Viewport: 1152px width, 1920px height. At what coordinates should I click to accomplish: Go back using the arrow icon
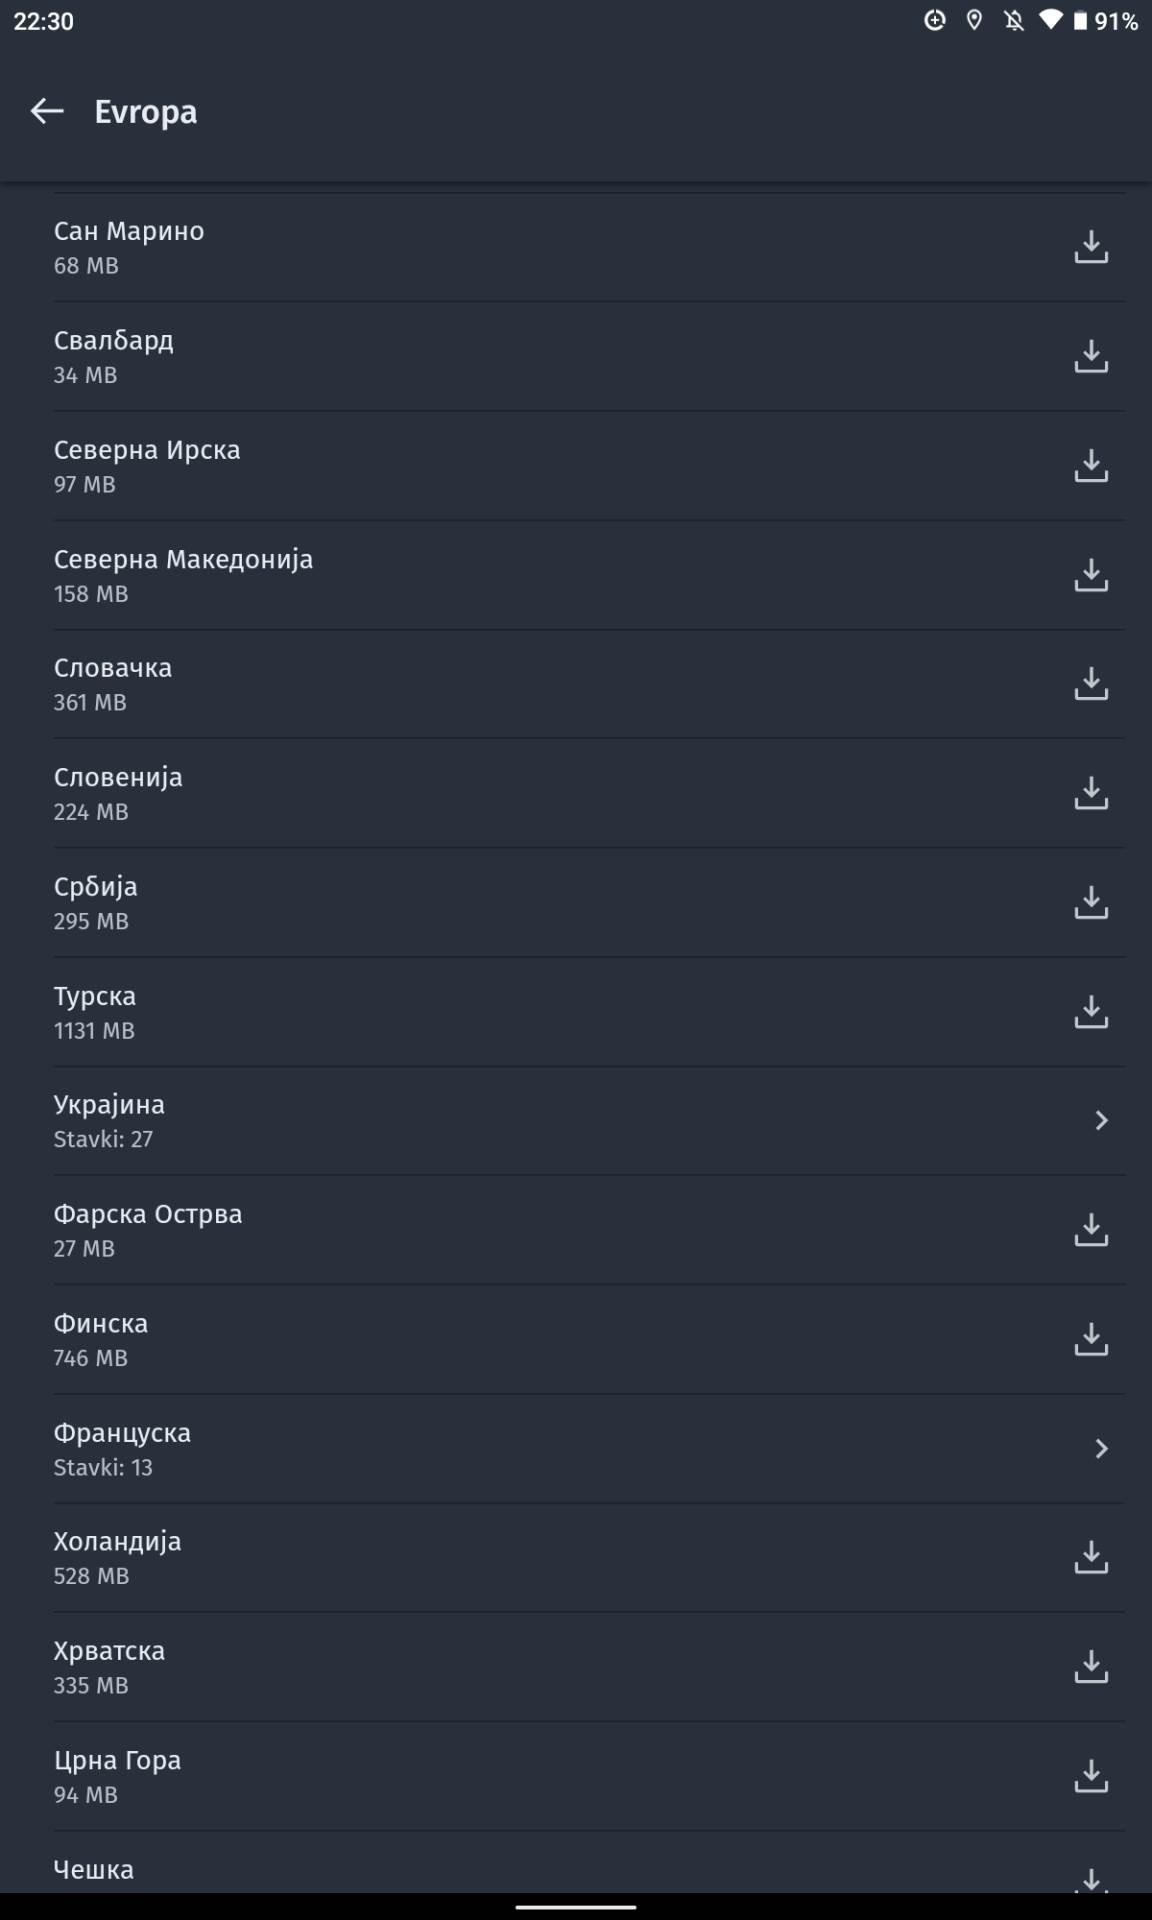[x=47, y=111]
